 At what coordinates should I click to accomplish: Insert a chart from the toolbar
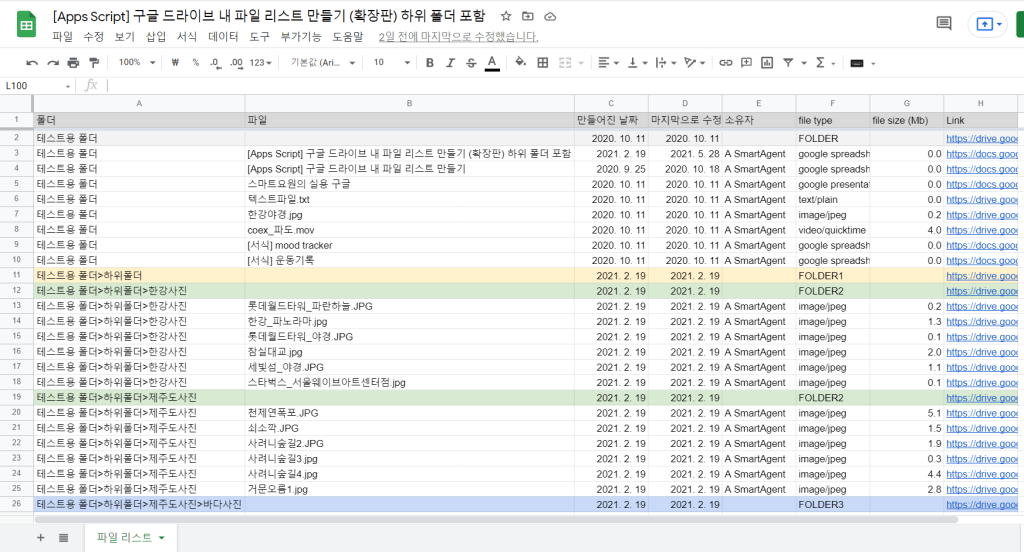766,62
